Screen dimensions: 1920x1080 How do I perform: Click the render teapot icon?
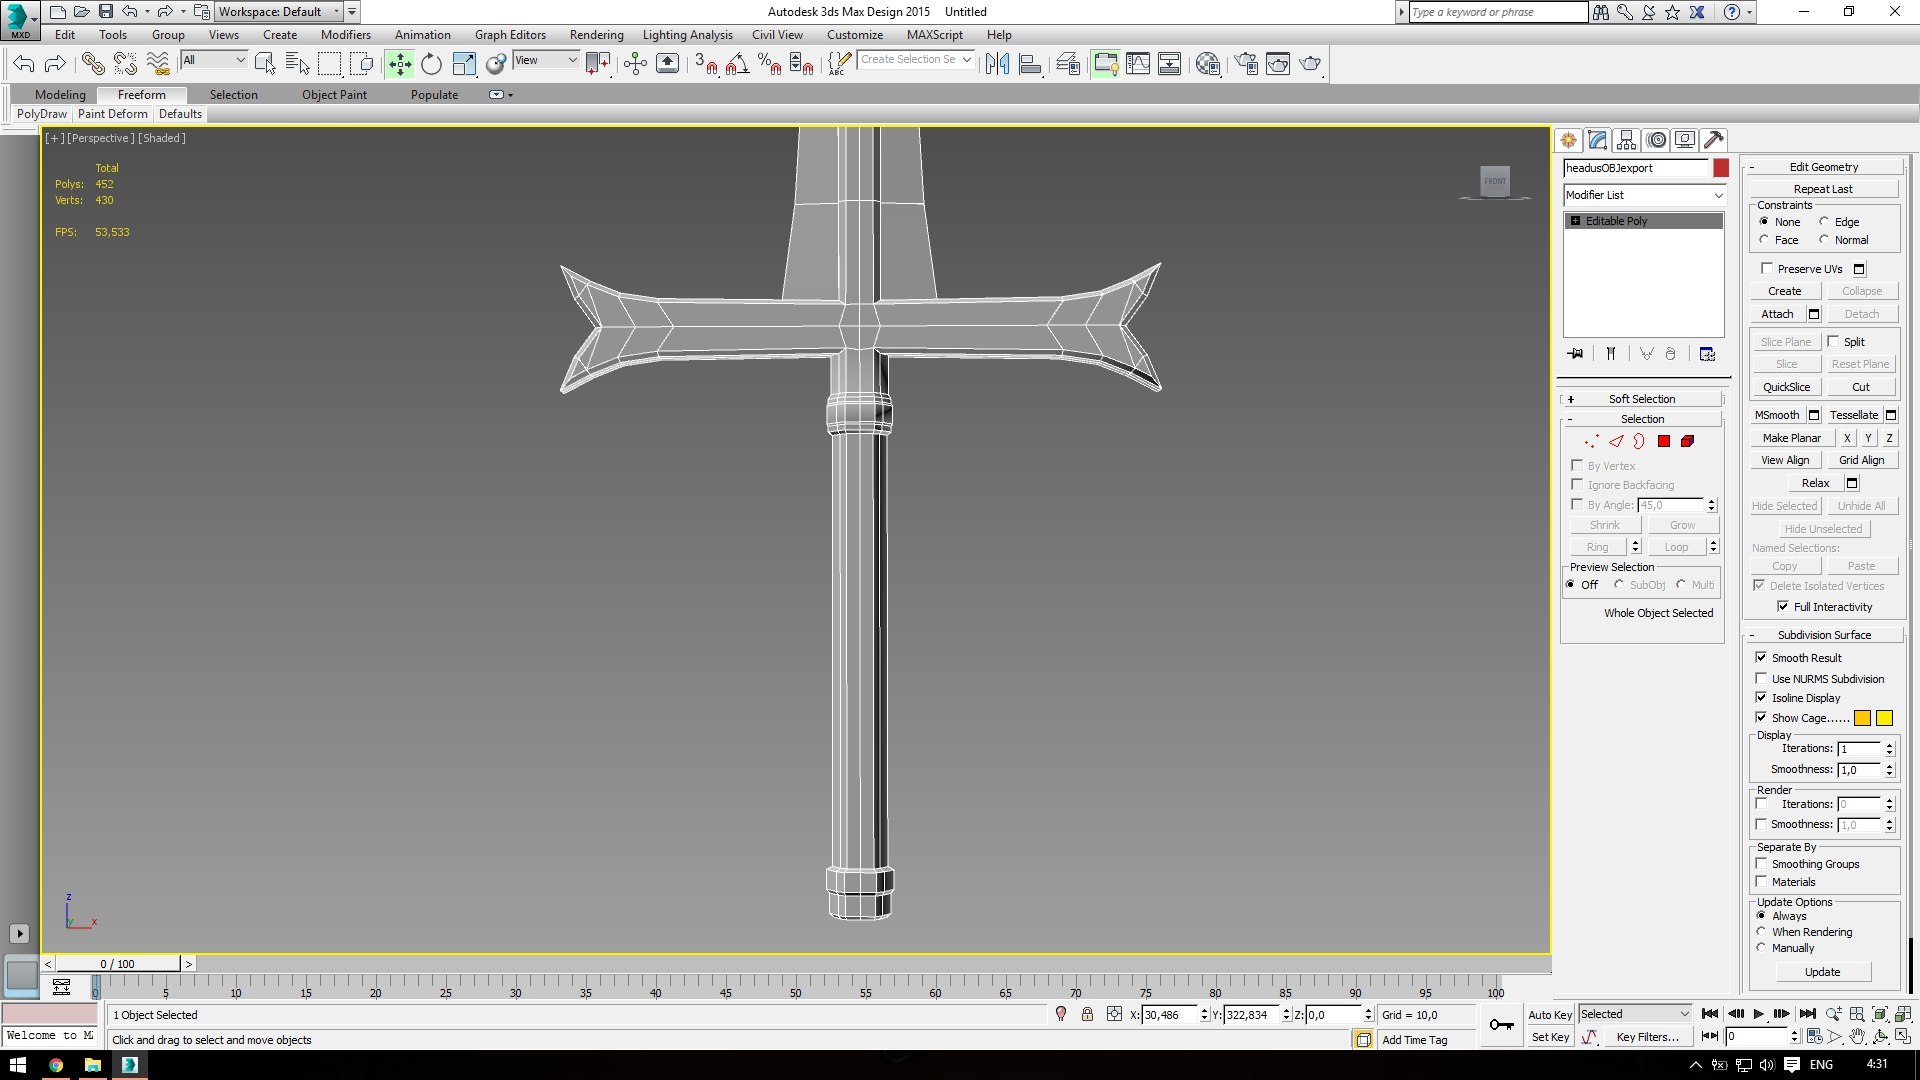click(1310, 64)
